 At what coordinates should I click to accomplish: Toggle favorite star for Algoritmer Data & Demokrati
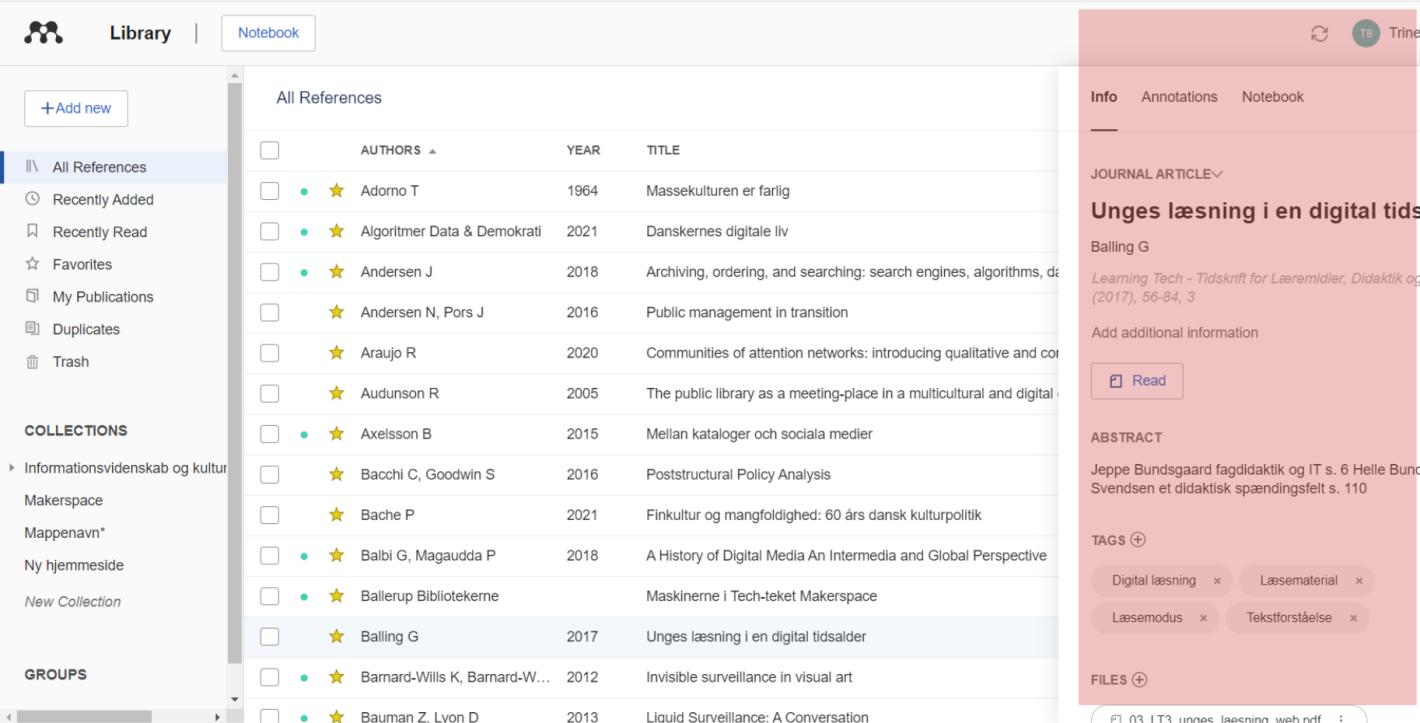337,231
